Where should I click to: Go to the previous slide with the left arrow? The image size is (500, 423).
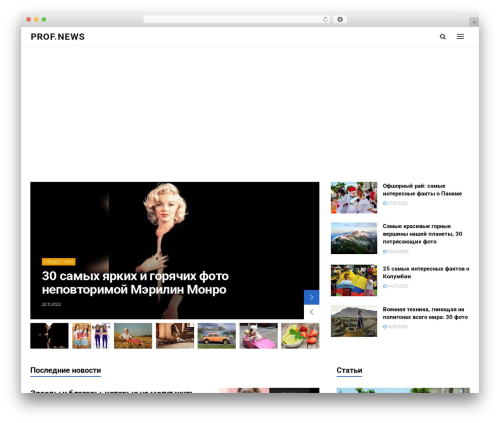[x=311, y=312]
